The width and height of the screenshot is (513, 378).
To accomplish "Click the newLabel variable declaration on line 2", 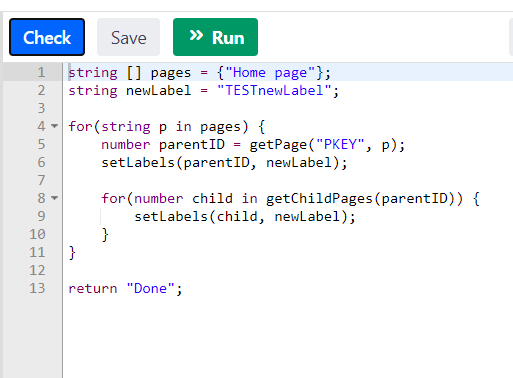I will tap(158, 91).
